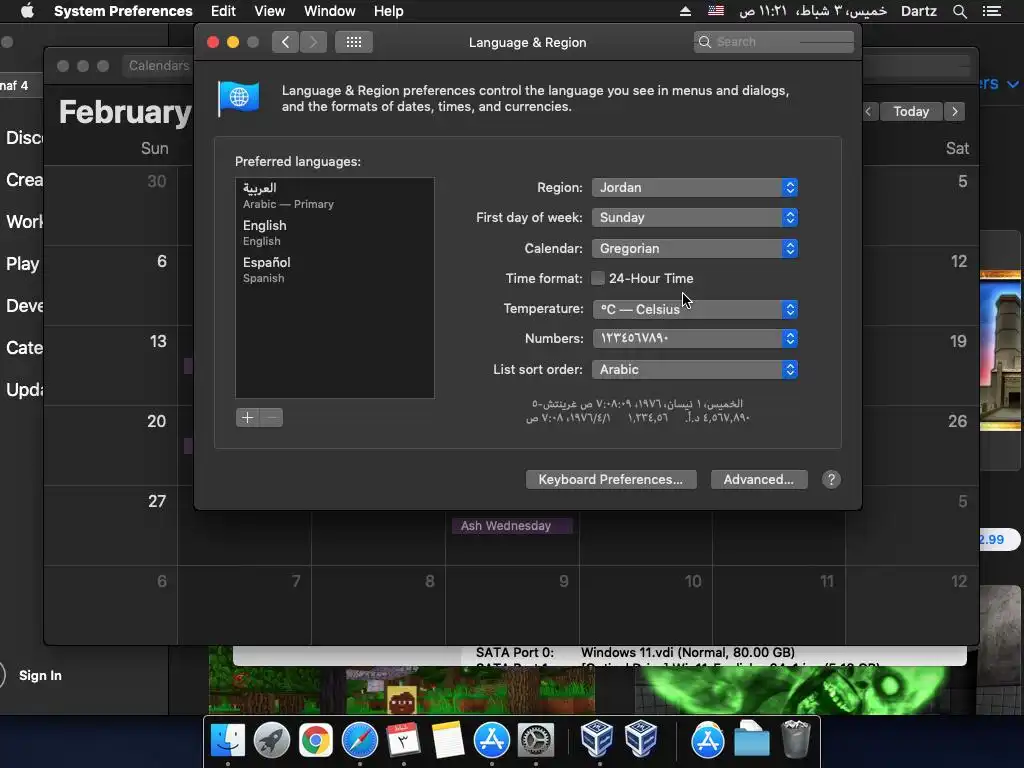Open Notes from the Dock

pyautogui.click(x=447, y=741)
